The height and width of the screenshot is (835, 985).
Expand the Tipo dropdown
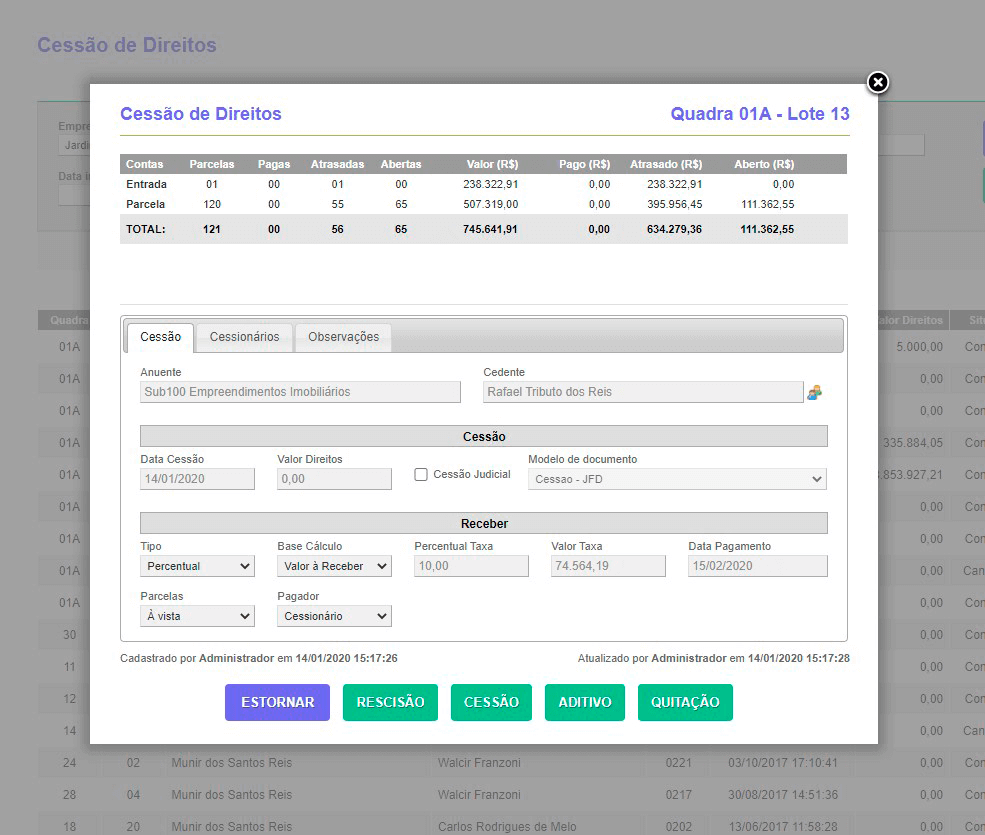pos(197,566)
